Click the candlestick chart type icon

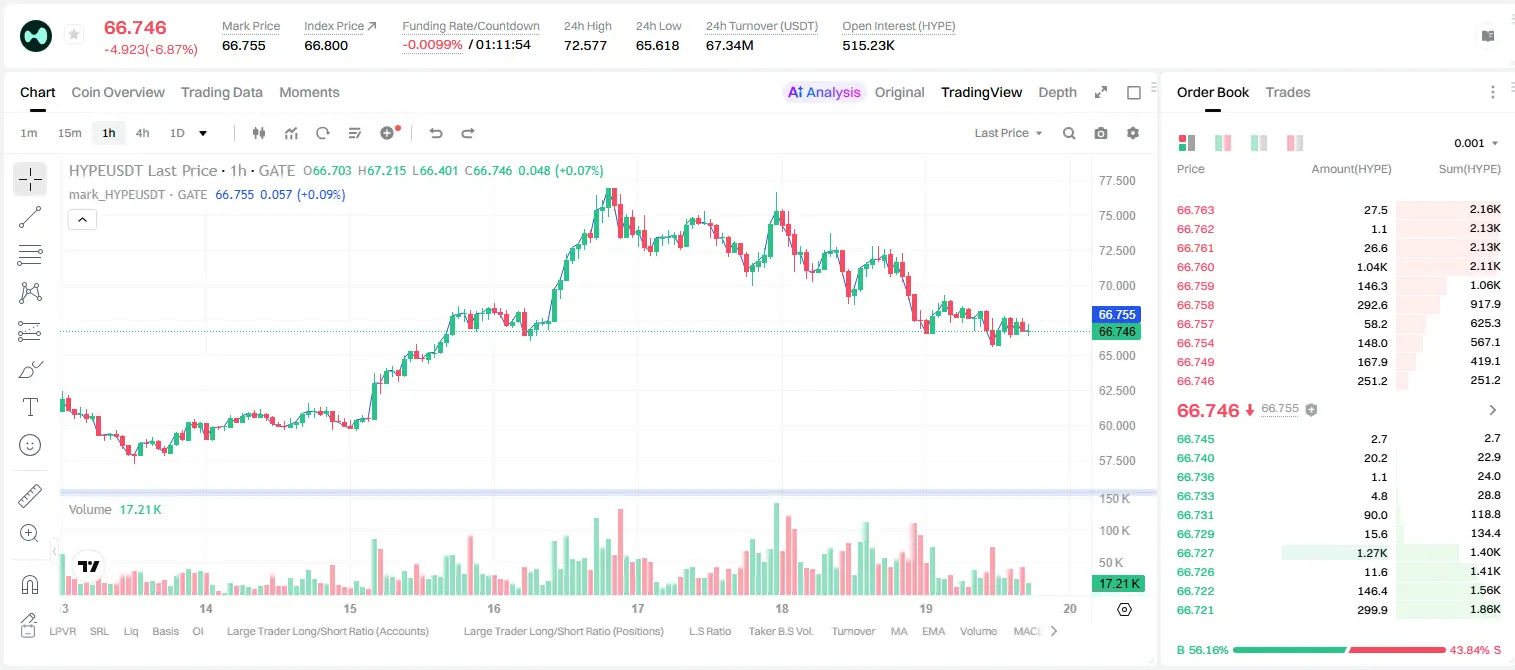coord(260,133)
